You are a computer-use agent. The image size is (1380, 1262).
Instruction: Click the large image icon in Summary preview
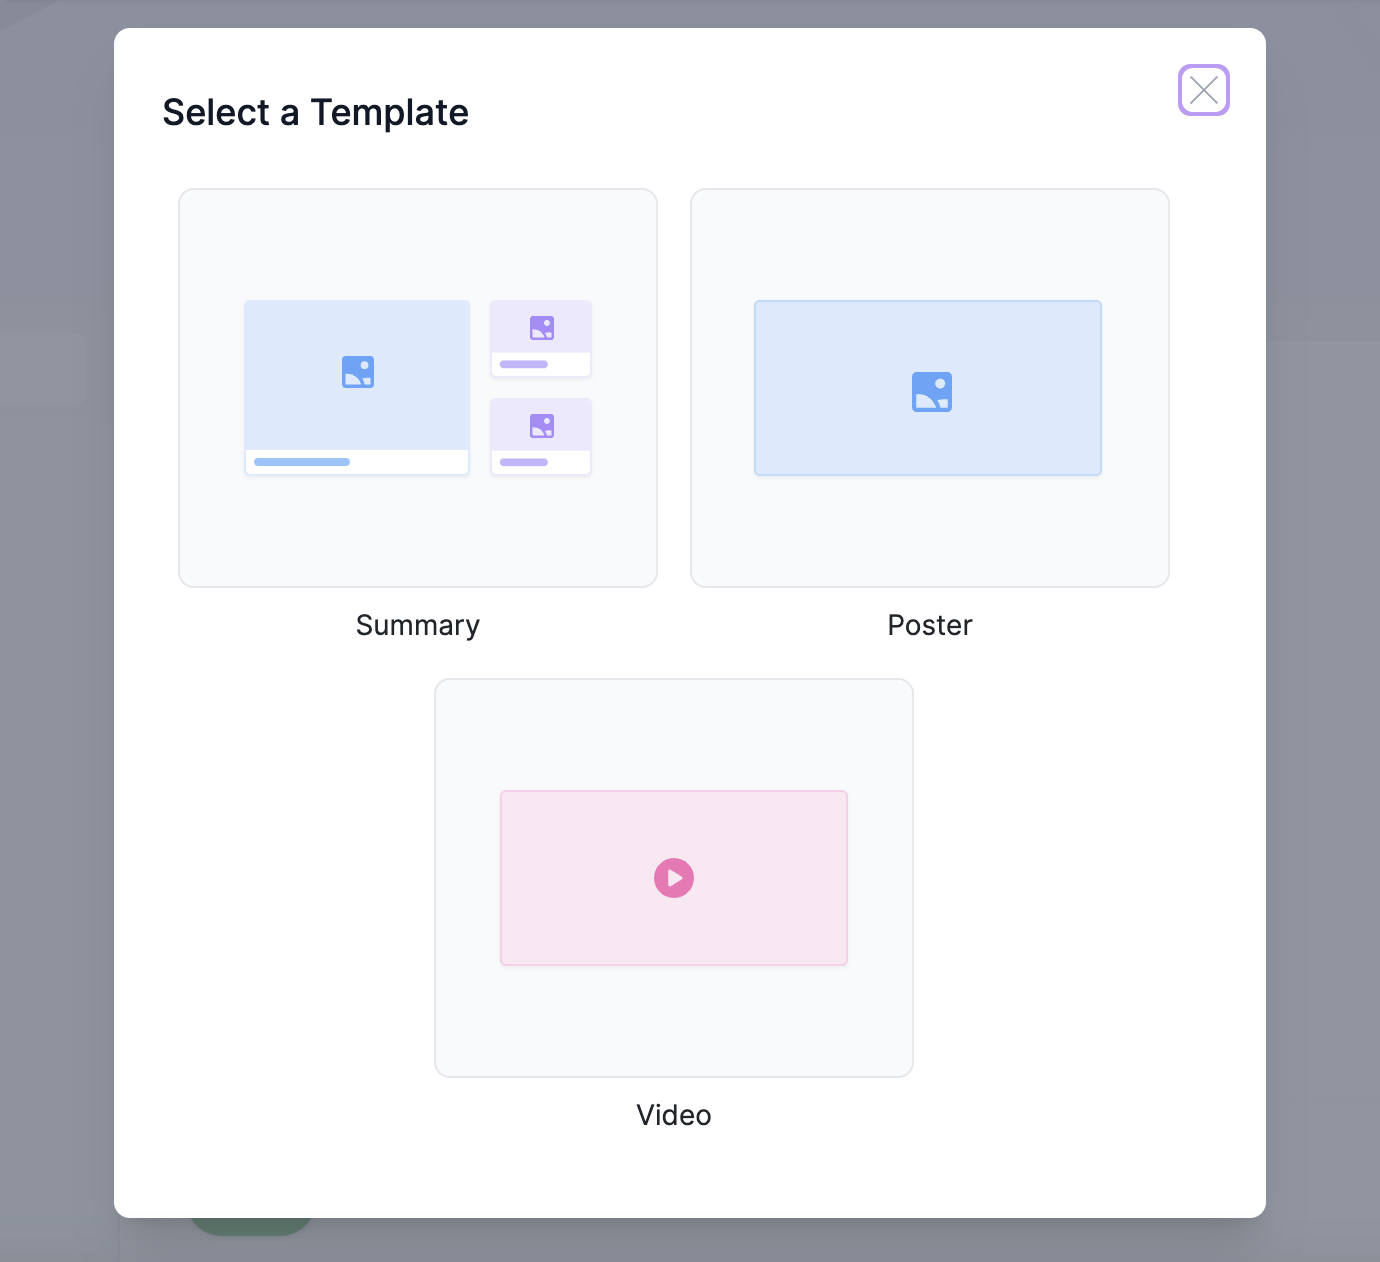(357, 371)
